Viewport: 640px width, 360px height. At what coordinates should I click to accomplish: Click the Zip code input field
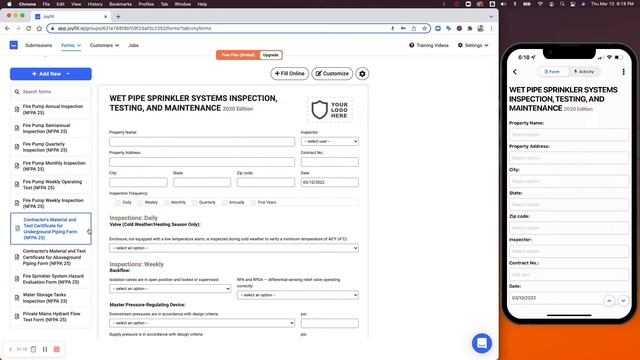coord(266,182)
